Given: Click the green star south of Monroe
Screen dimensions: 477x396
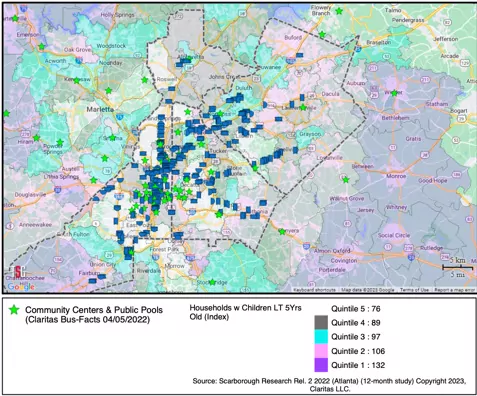Looking at the screenshot, I should click(x=346, y=180).
